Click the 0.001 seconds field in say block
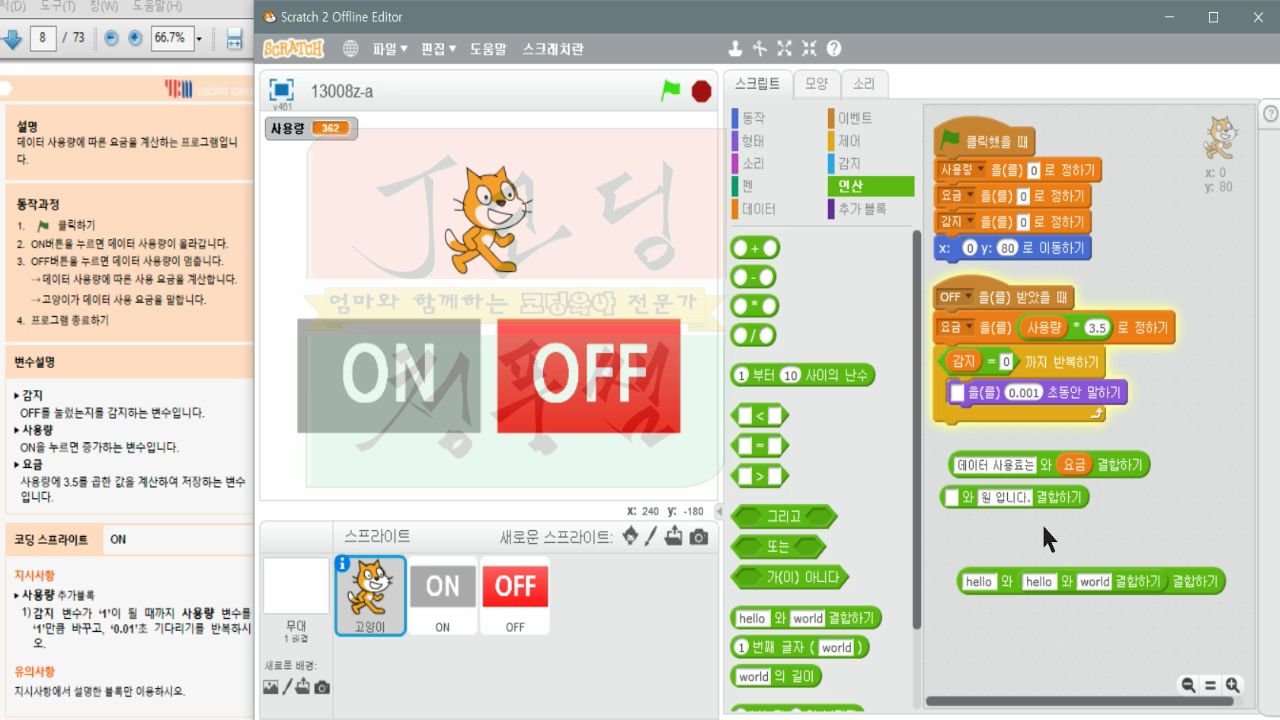 (x=1024, y=393)
